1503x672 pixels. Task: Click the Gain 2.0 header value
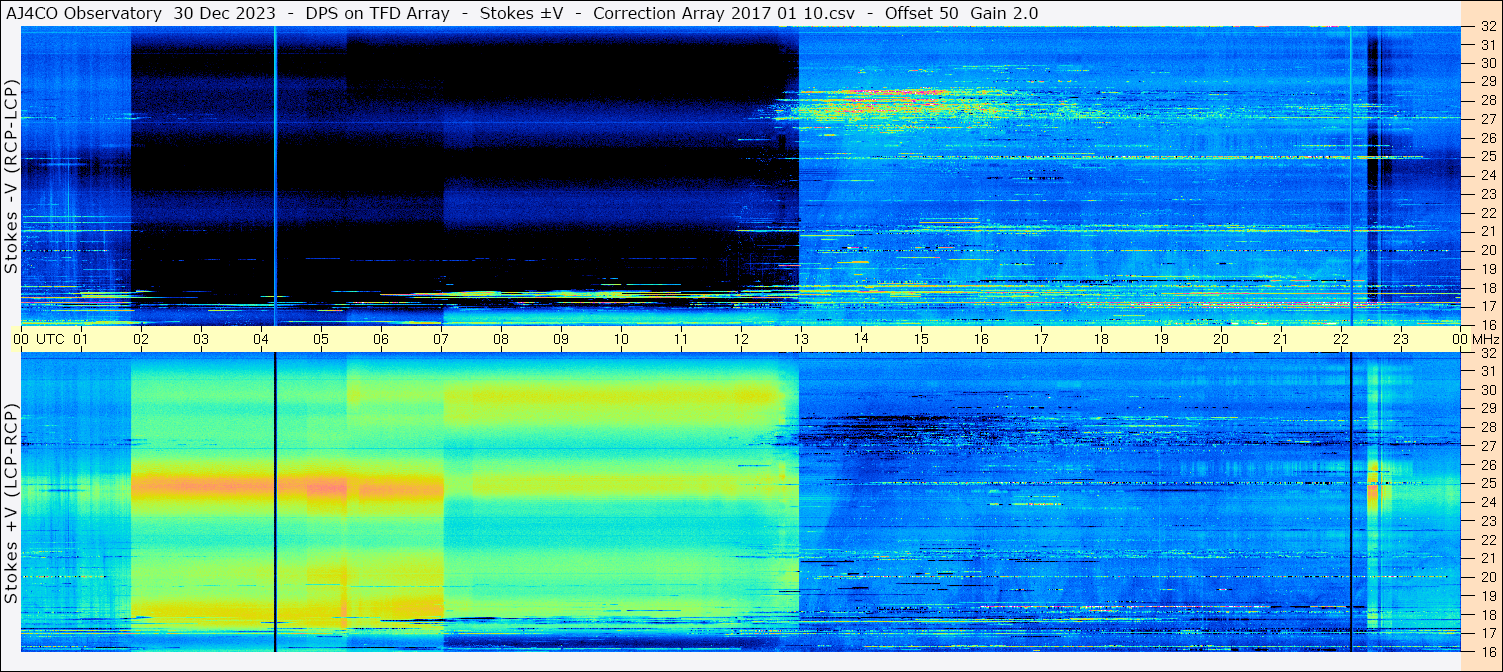coord(1003,14)
